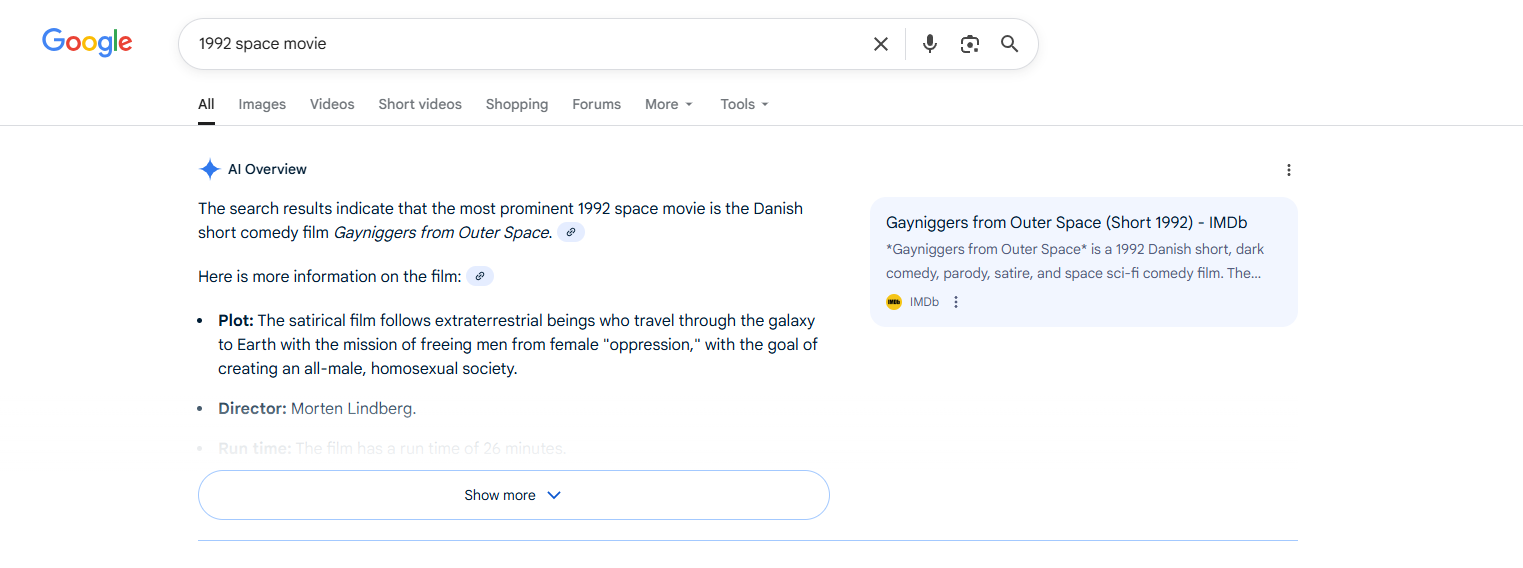Open the Forums tab

(597, 104)
